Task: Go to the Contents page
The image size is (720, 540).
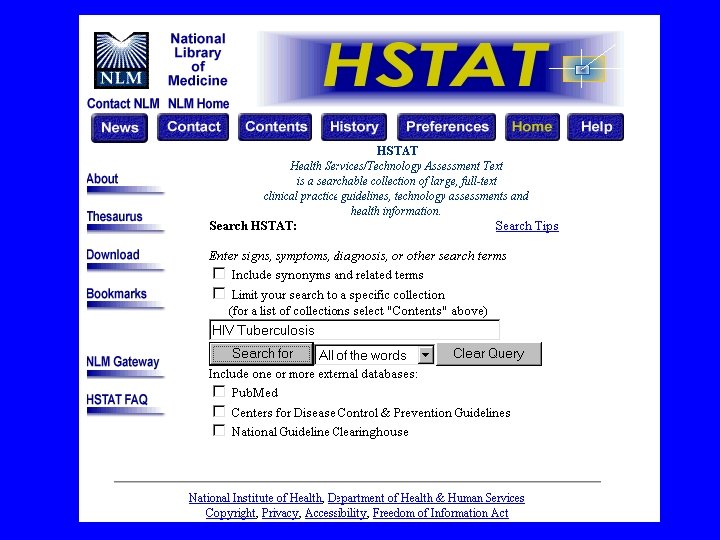Action: [x=275, y=127]
